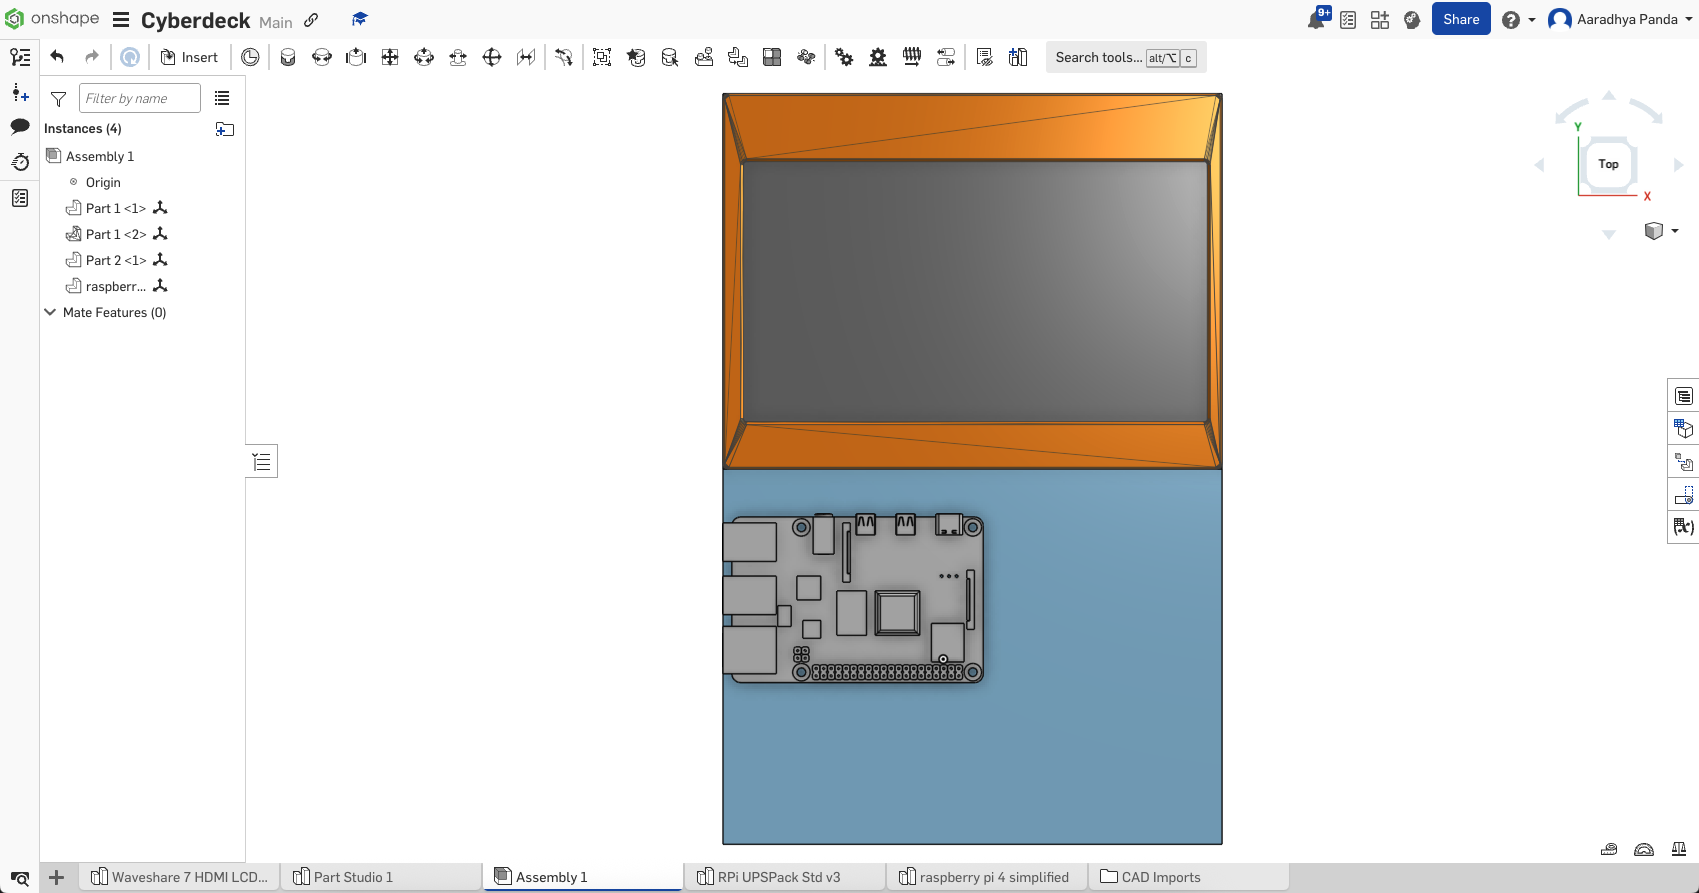Toggle the instance list view icon
The height and width of the screenshot is (893, 1699).
pyautogui.click(x=222, y=98)
